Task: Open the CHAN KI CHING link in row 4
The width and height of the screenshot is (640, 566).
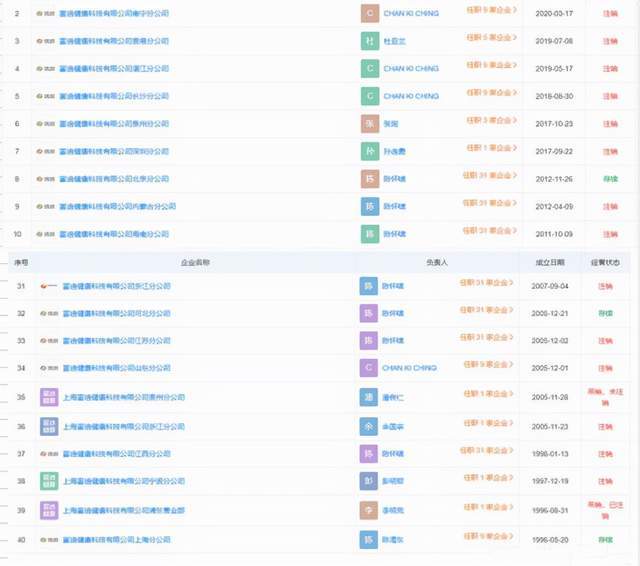Action: 412,69
